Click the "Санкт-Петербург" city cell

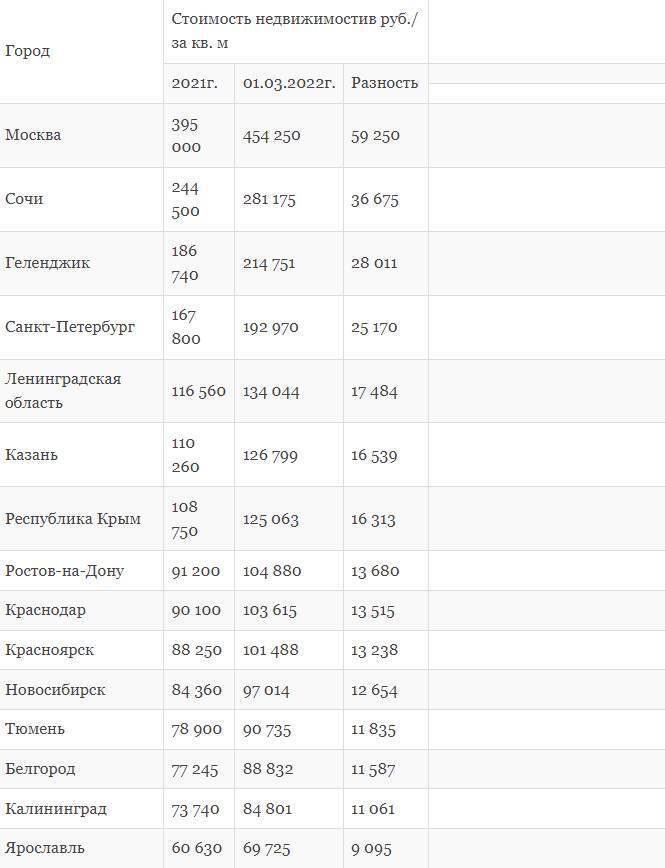click(70, 327)
